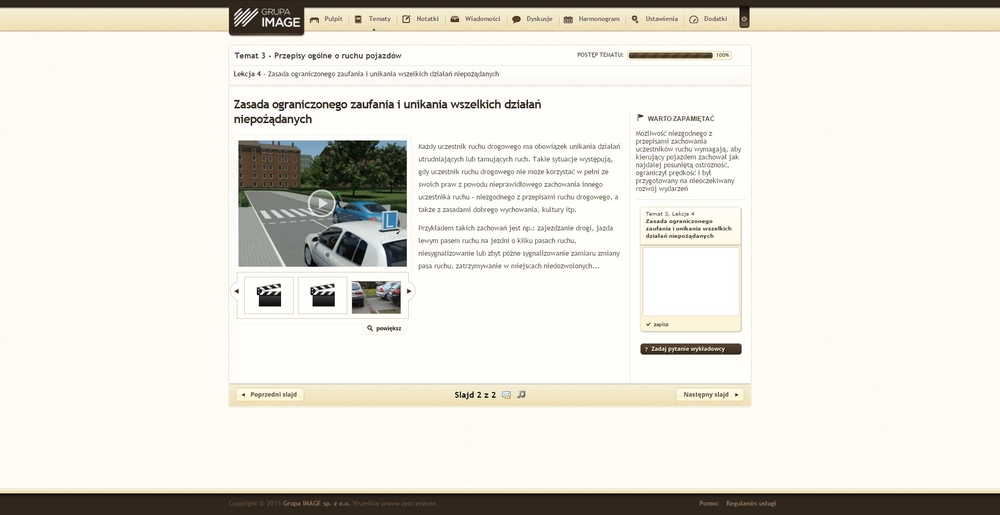This screenshot has height=515, width=1000.
Task: Show next thumbnails with right arrow
Action: pyautogui.click(x=409, y=291)
